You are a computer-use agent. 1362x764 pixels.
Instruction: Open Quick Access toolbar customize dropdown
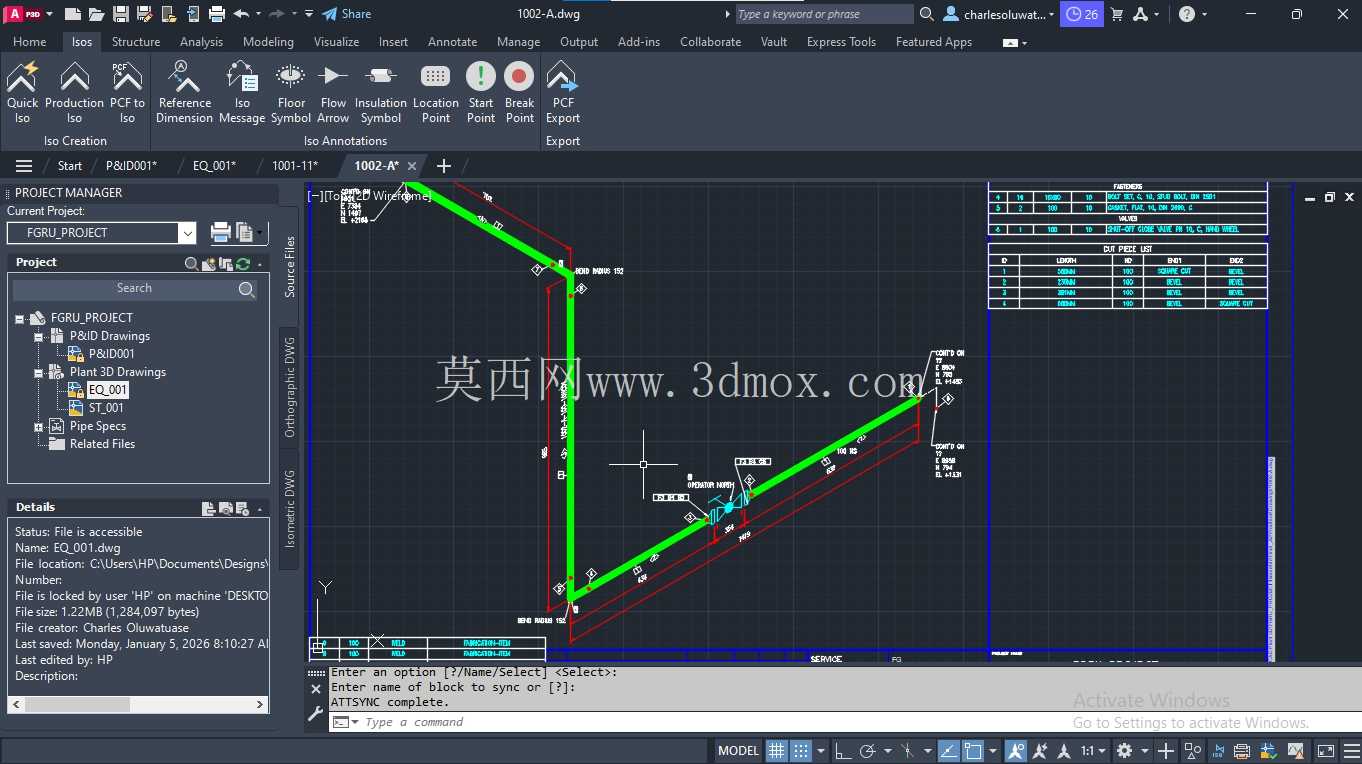pyautogui.click(x=309, y=14)
